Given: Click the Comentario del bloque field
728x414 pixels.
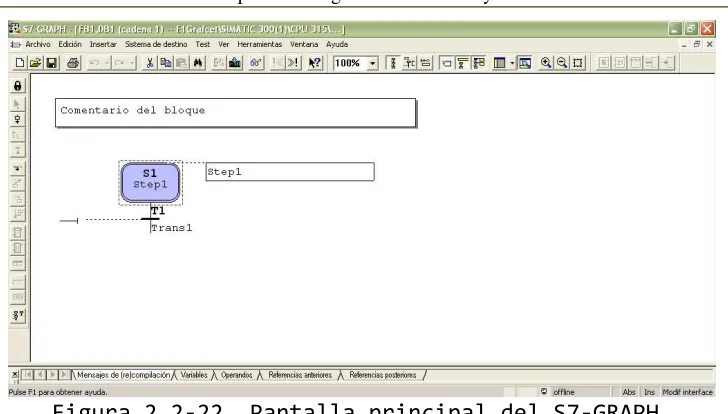Looking at the screenshot, I should (235, 112).
